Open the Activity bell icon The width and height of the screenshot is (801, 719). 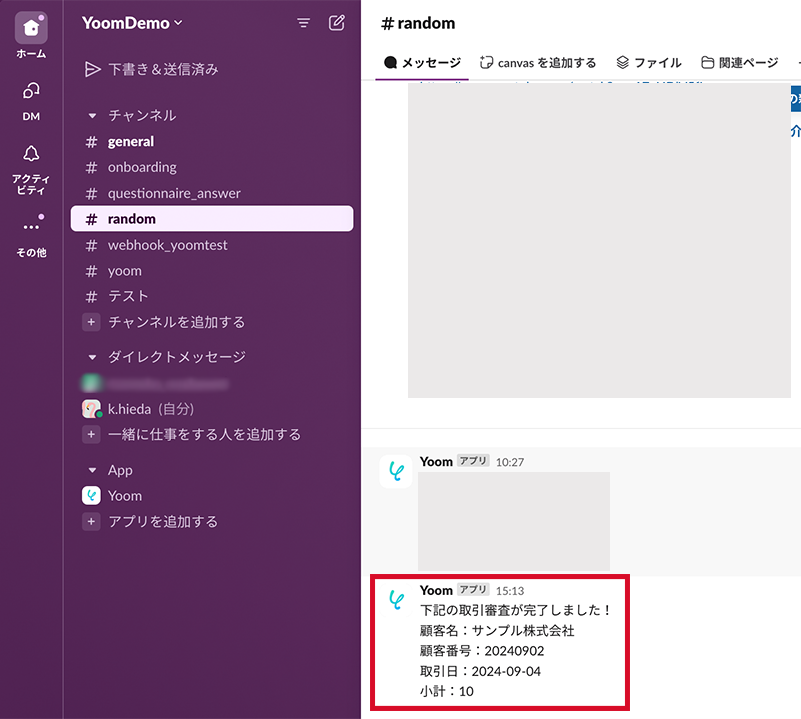[31, 153]
